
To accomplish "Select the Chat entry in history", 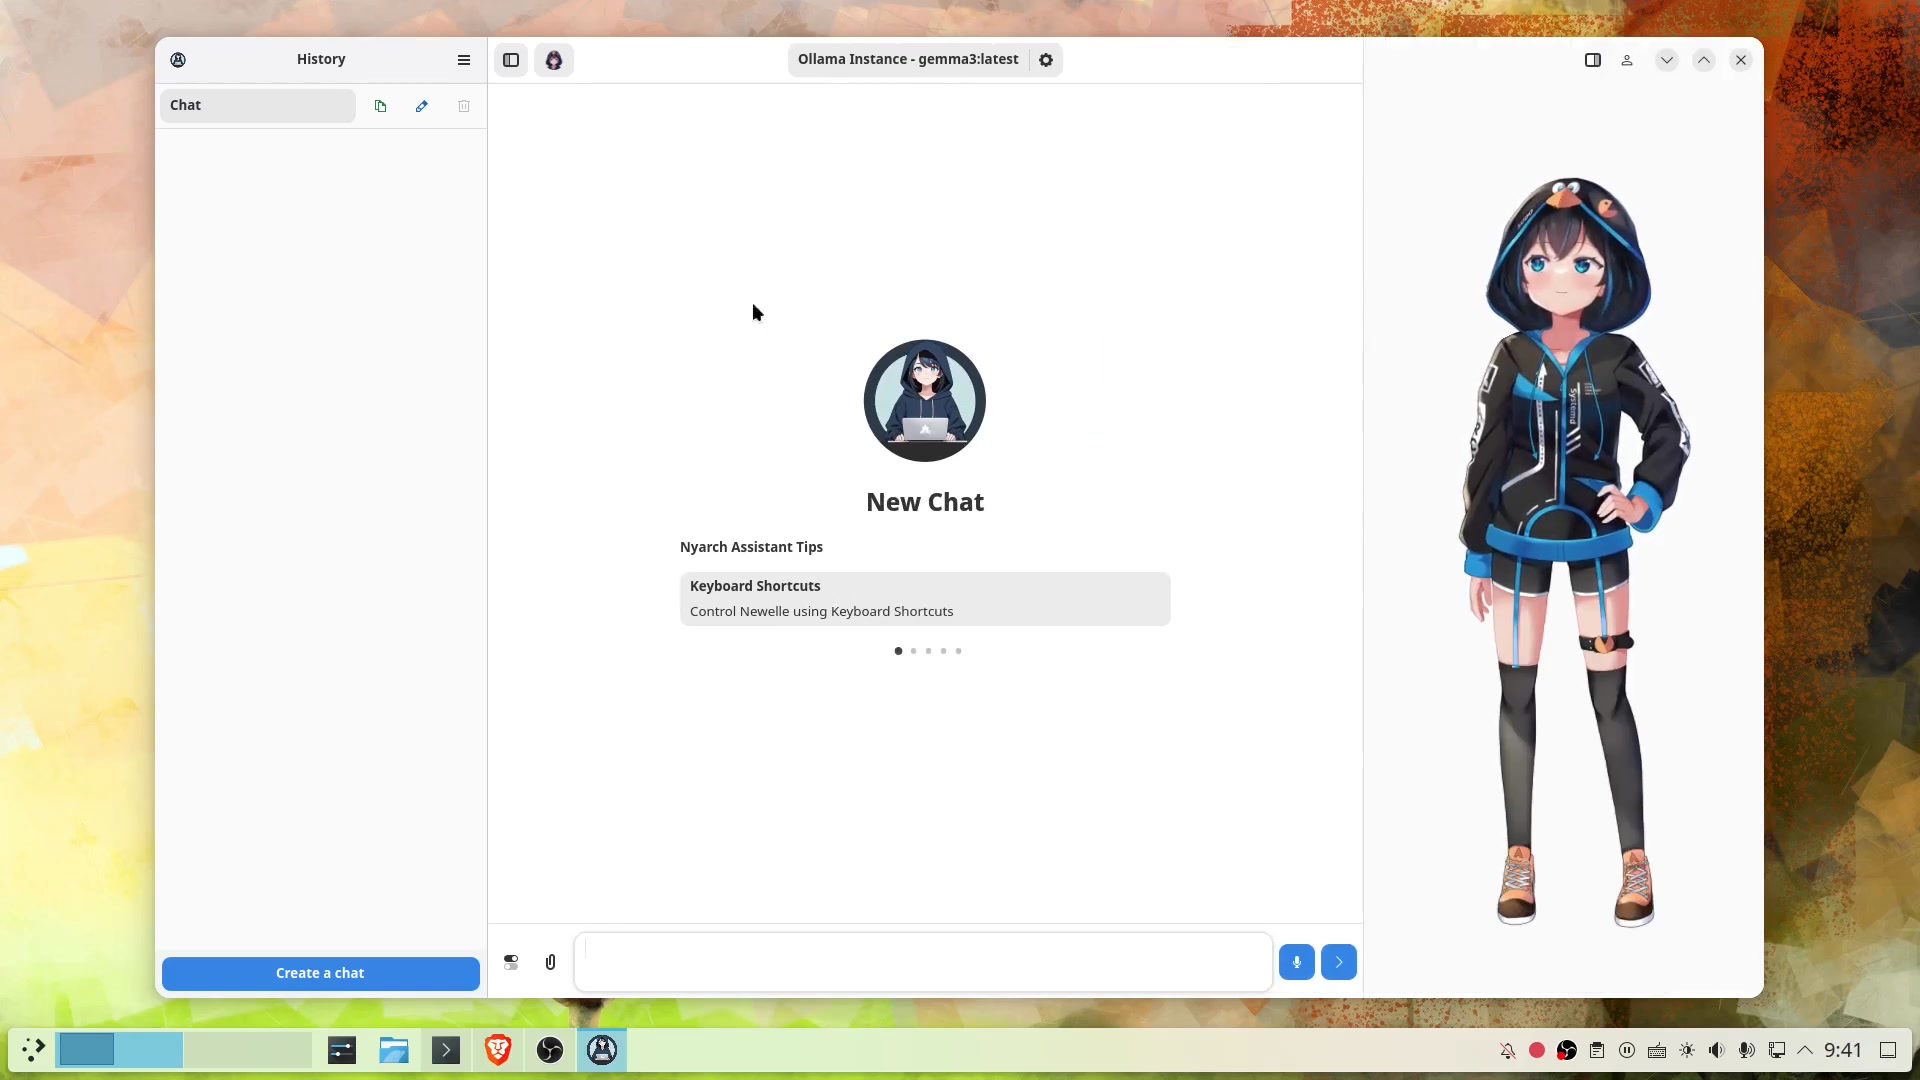I will click(x=258, y=106).
